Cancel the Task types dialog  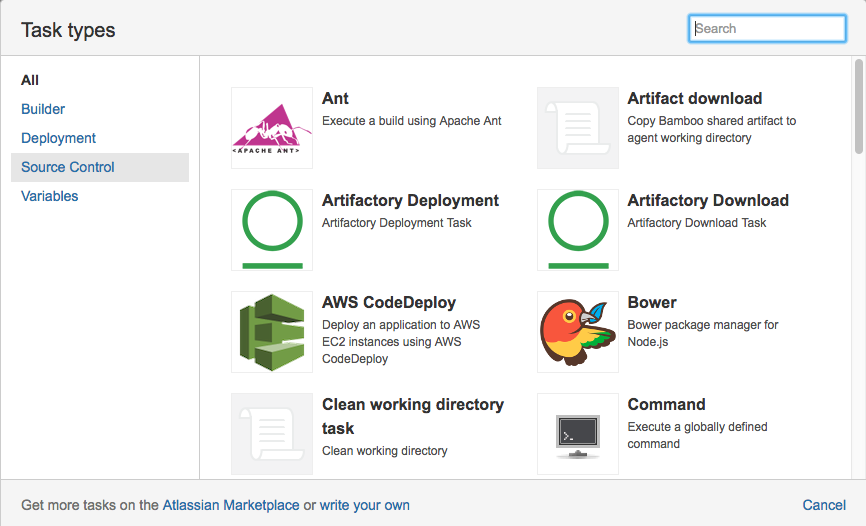(824, 505)
